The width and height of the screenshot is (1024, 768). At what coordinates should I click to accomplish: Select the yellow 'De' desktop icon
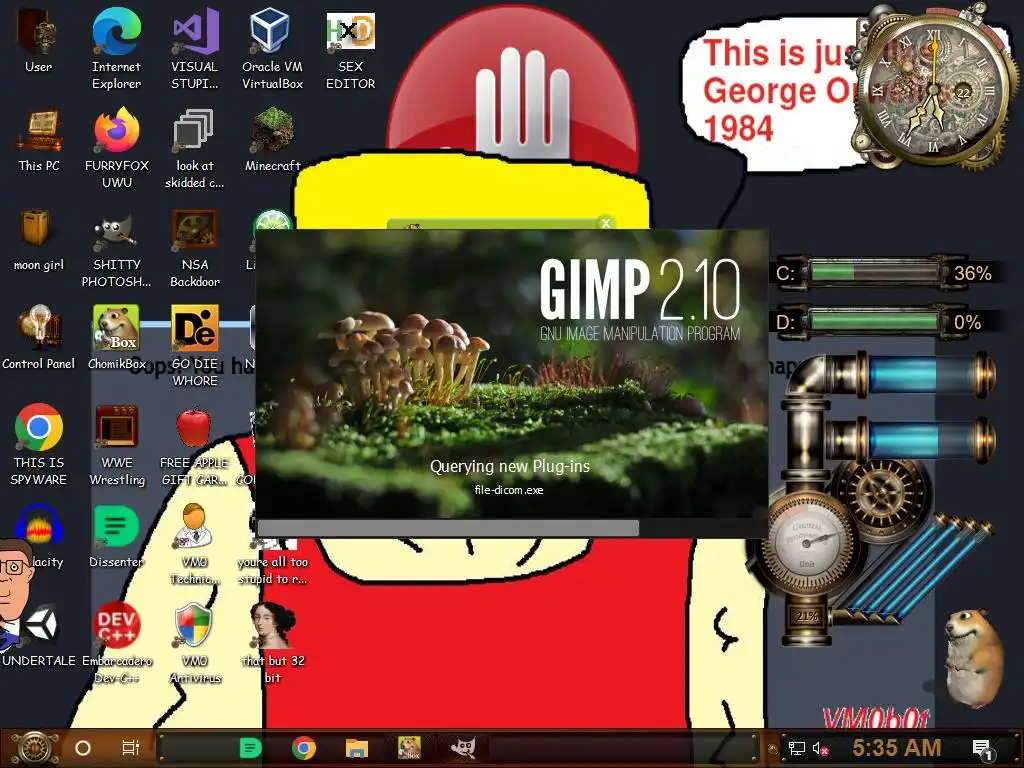click(x=195, y=346)
